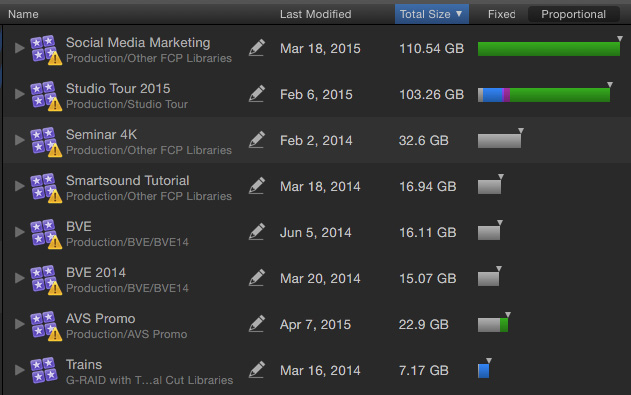Switch size bars to Fixed mode
This screenshot has height=395, width=631.
[501, 14]
